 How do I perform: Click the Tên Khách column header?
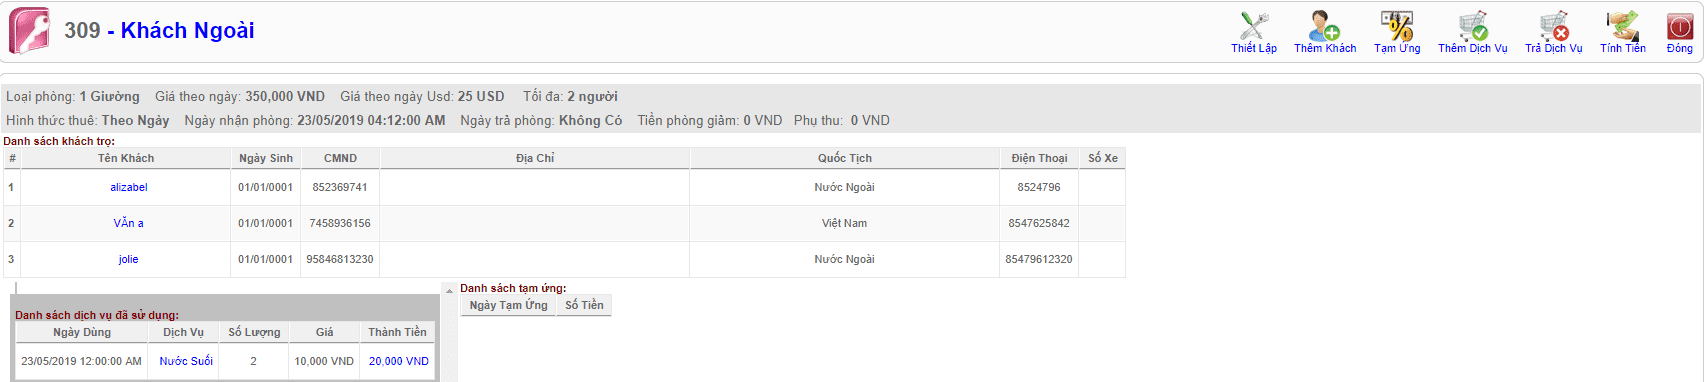[x=126, y=158]
